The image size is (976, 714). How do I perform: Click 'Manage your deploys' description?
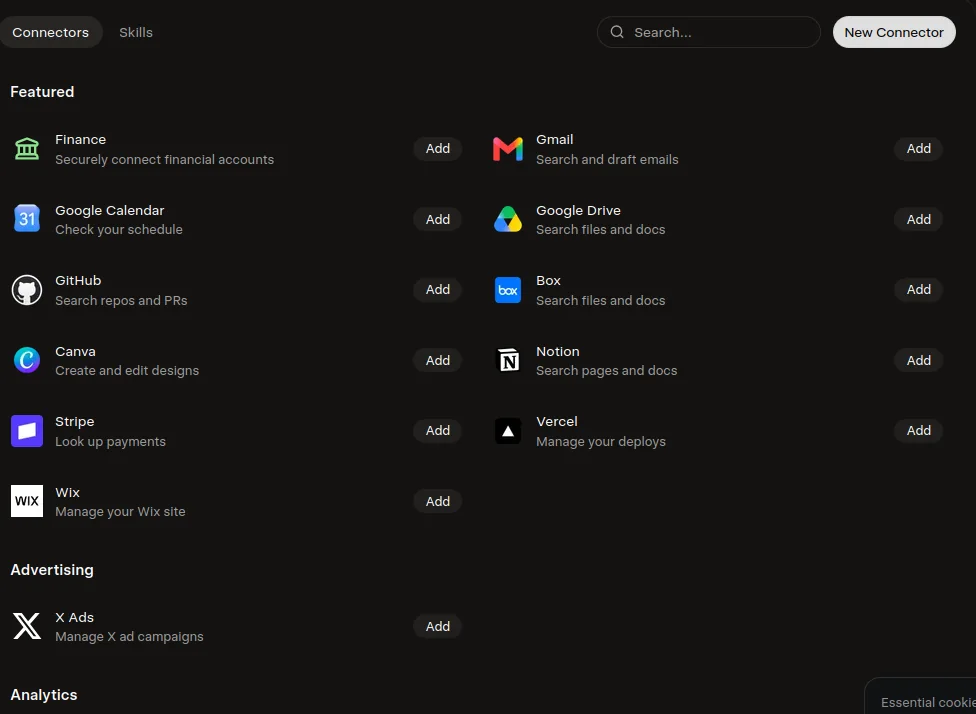(601, 441)
